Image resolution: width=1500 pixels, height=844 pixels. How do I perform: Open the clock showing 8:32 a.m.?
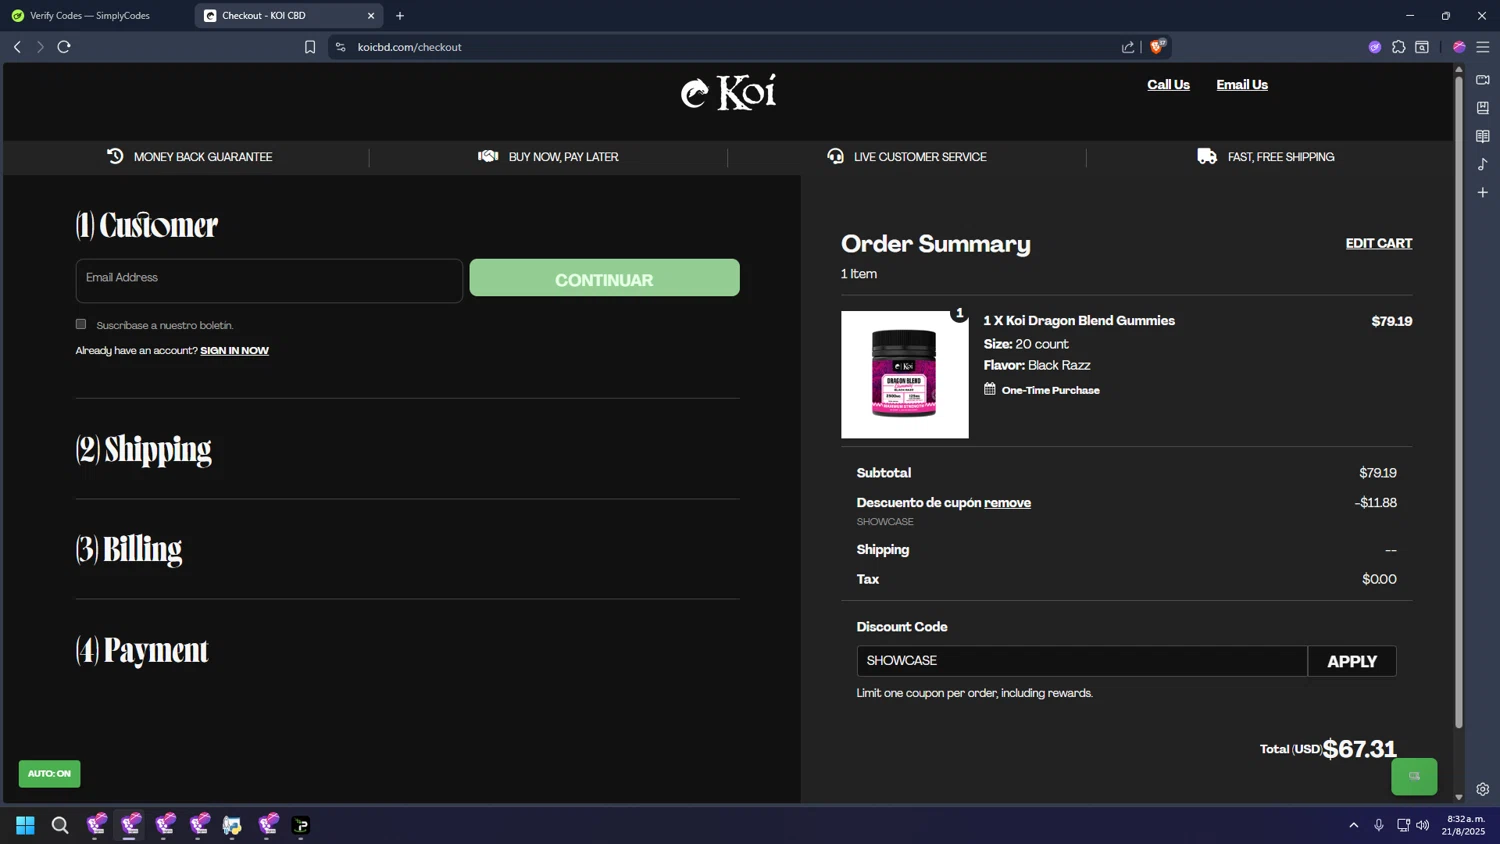click(x=1465, y=825)
